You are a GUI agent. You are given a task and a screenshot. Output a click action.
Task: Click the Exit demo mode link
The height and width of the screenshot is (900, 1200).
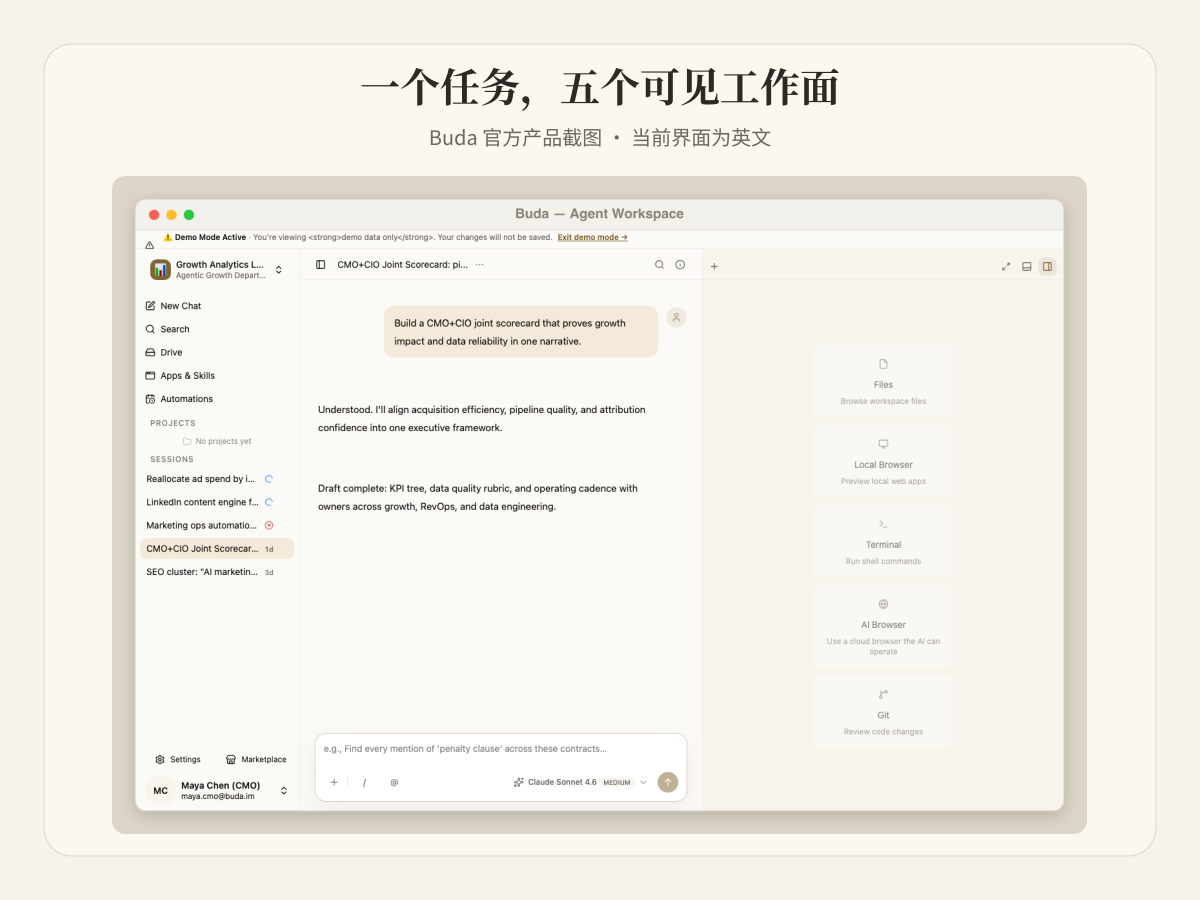tap(593, 237)
